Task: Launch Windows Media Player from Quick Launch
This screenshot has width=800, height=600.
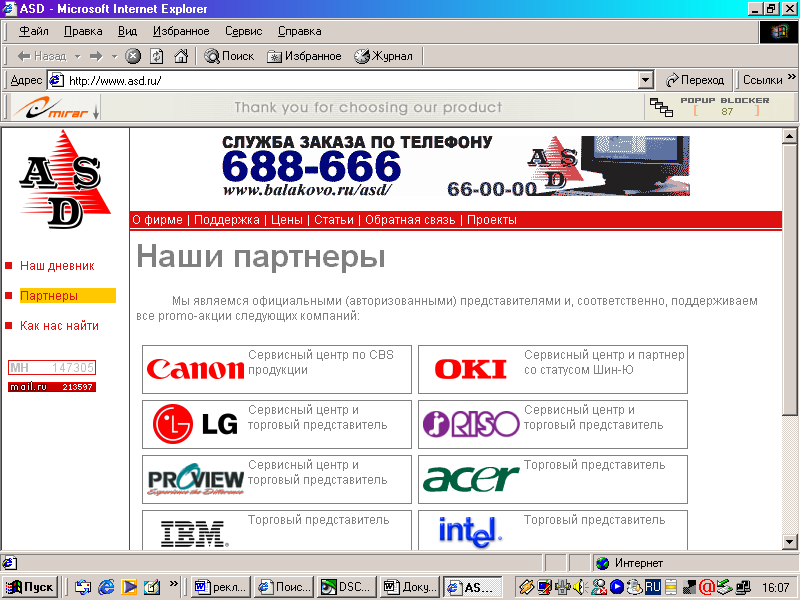Action: click(129, 587)
